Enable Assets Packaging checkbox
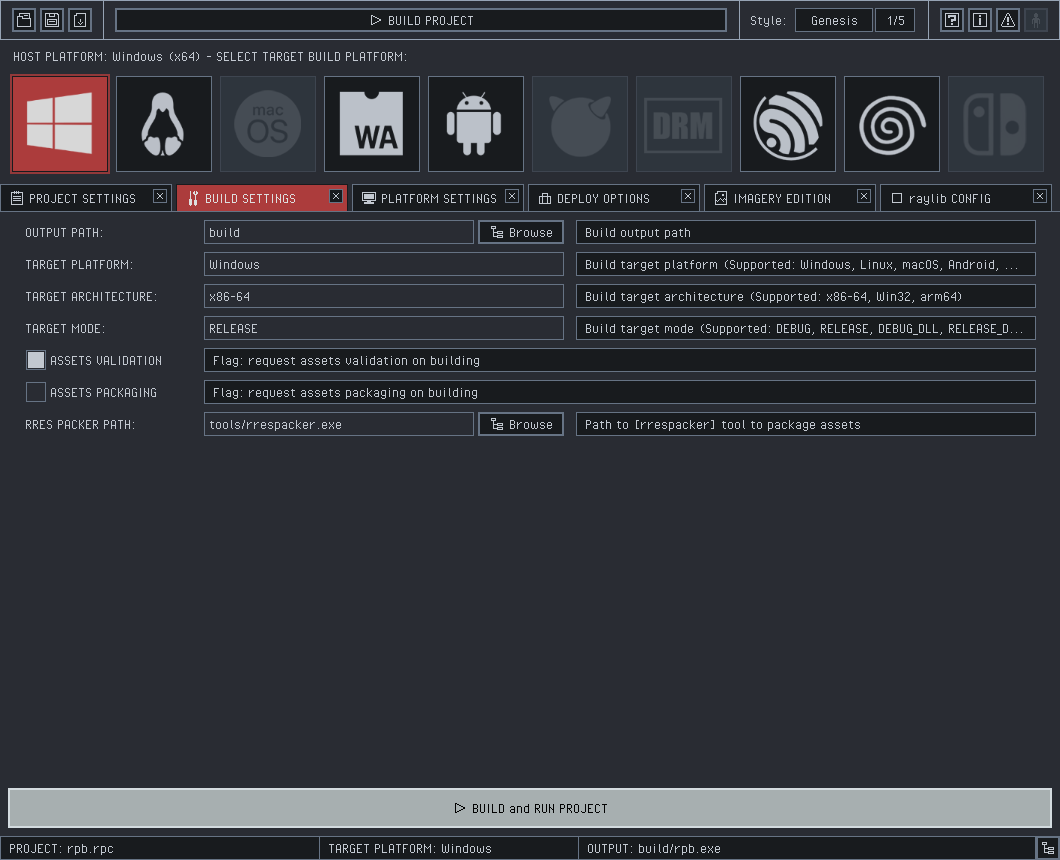 (36, 392)
